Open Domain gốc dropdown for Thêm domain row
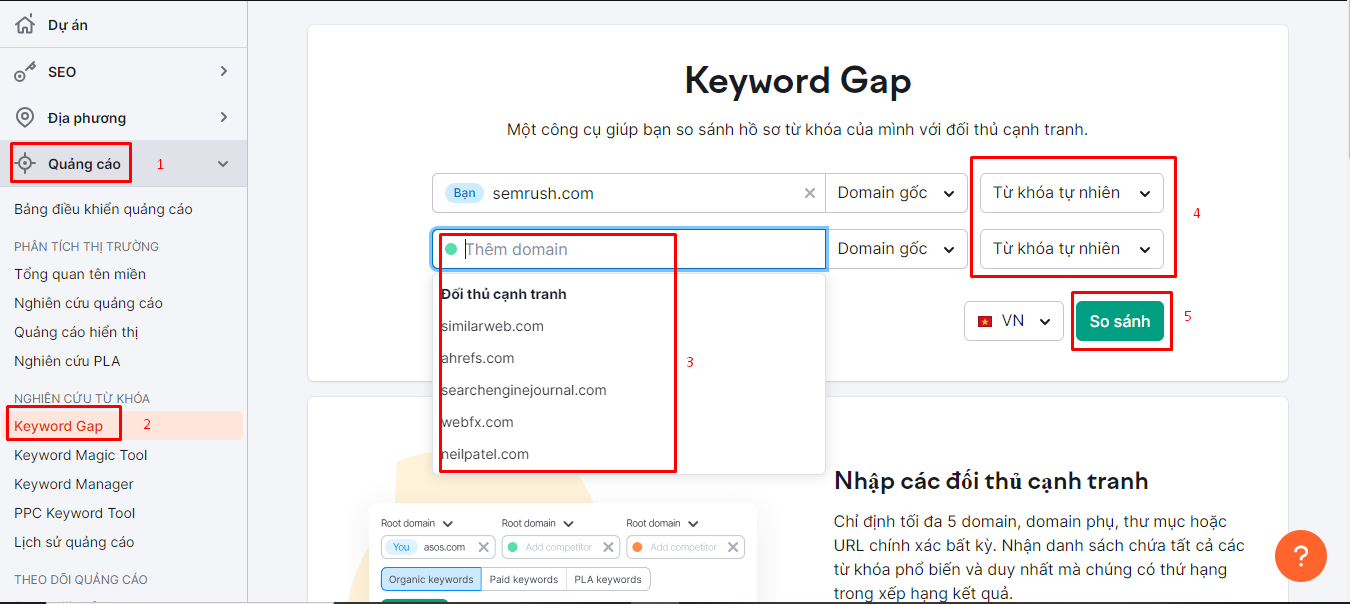Viewport: 1350px width, 604px height. pyautogui.click(x=896, y=249)
